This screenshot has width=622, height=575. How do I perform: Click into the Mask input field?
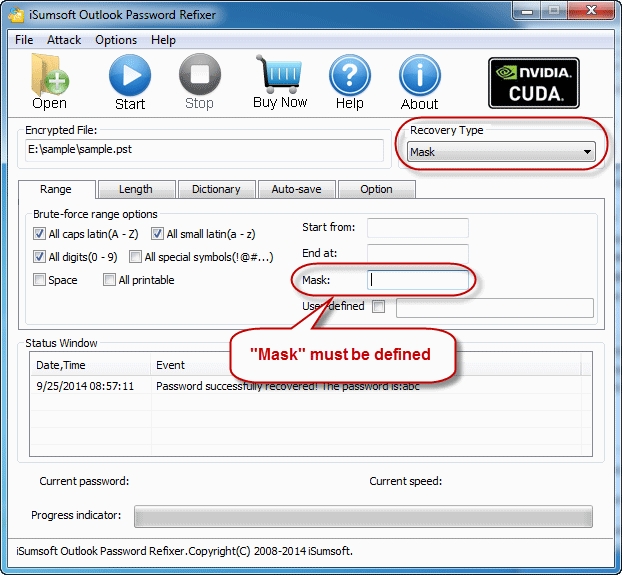(x=417, y=281)
